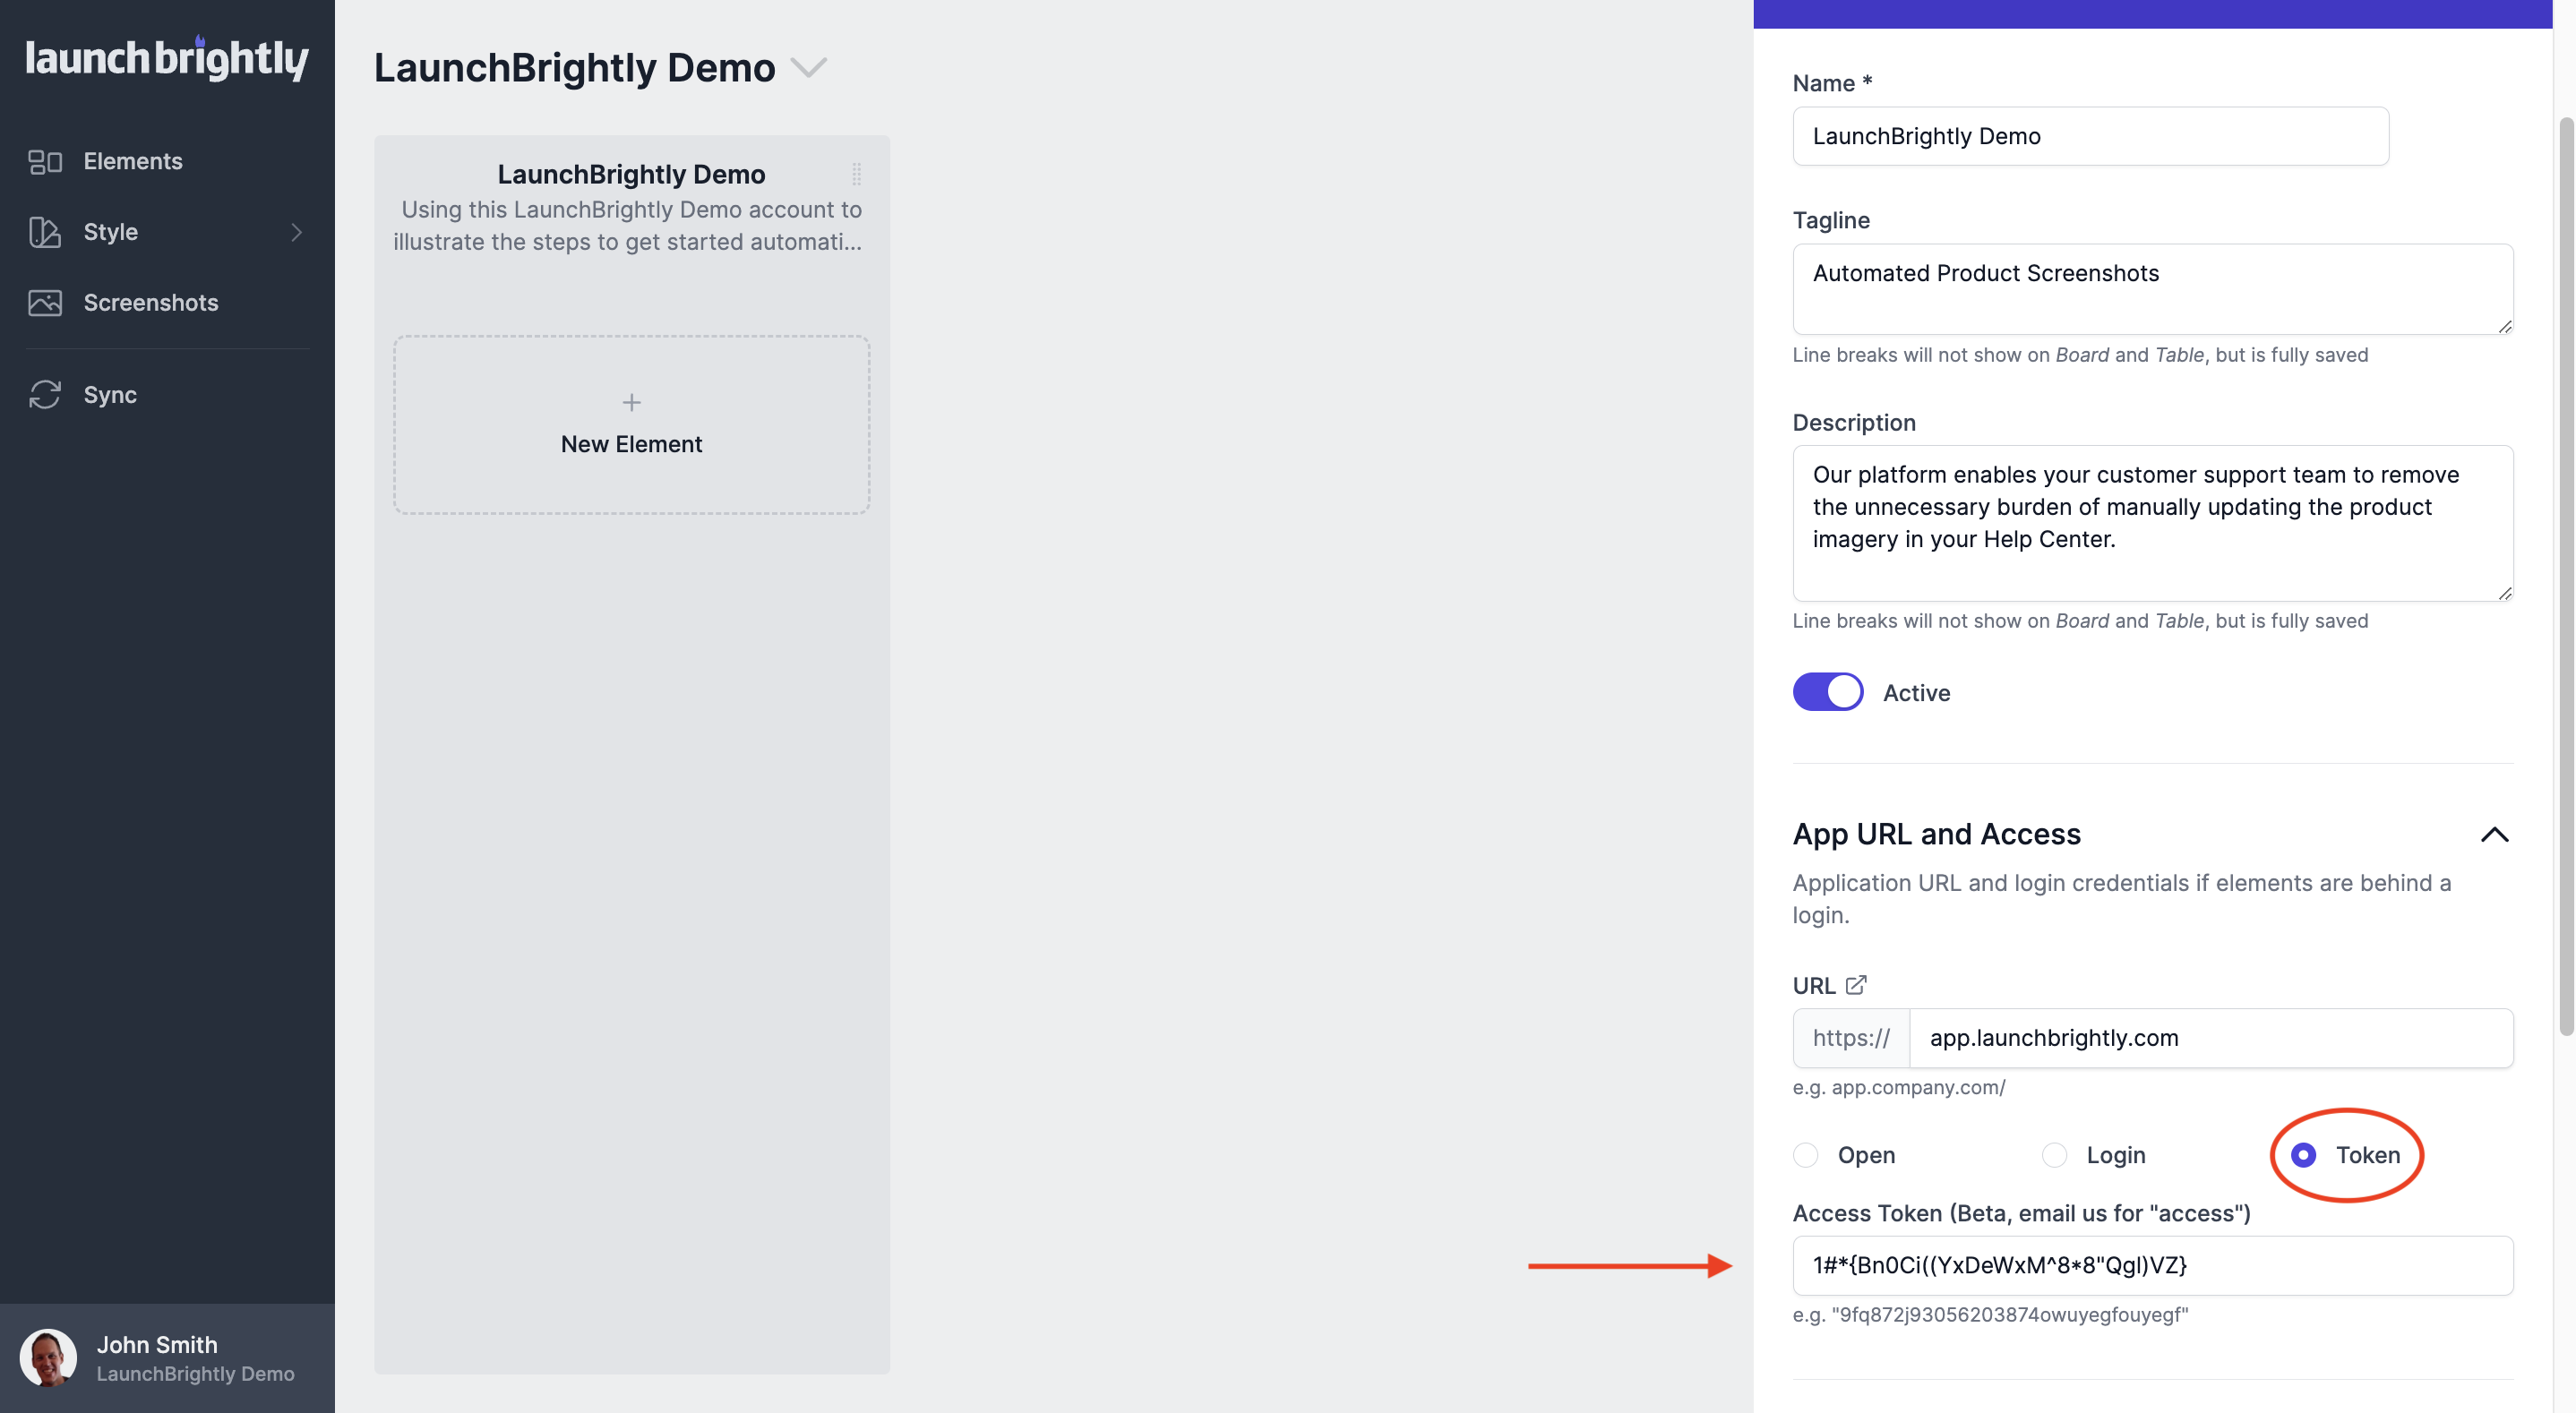This screenshot has width=2576, height=1413.
Task: Switch to the Screenshots view
Action: point(151,302)
